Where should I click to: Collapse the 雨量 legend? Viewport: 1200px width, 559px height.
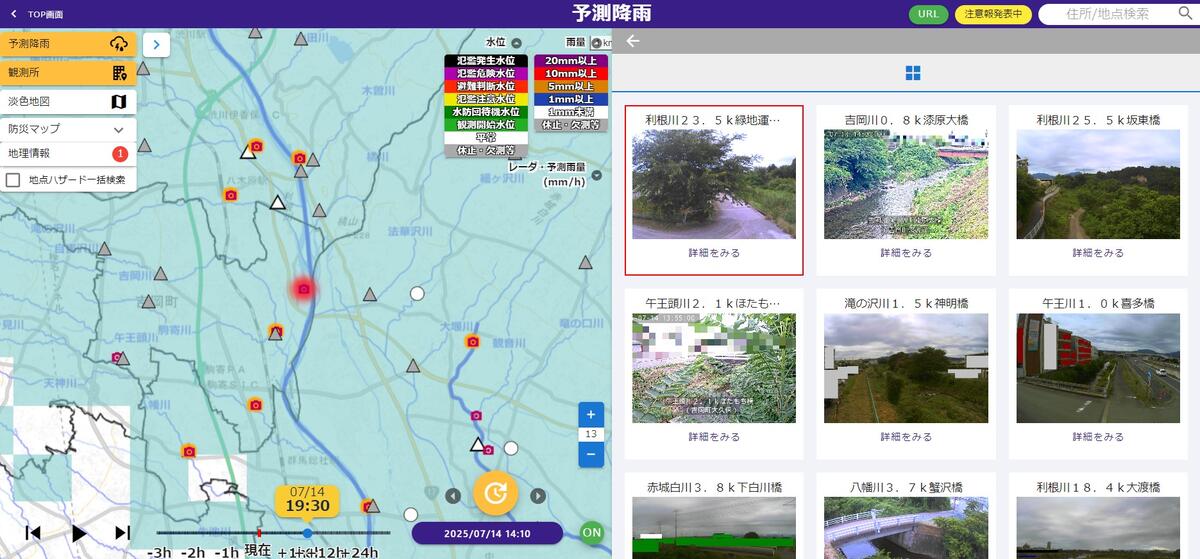[x=597, y=43]
